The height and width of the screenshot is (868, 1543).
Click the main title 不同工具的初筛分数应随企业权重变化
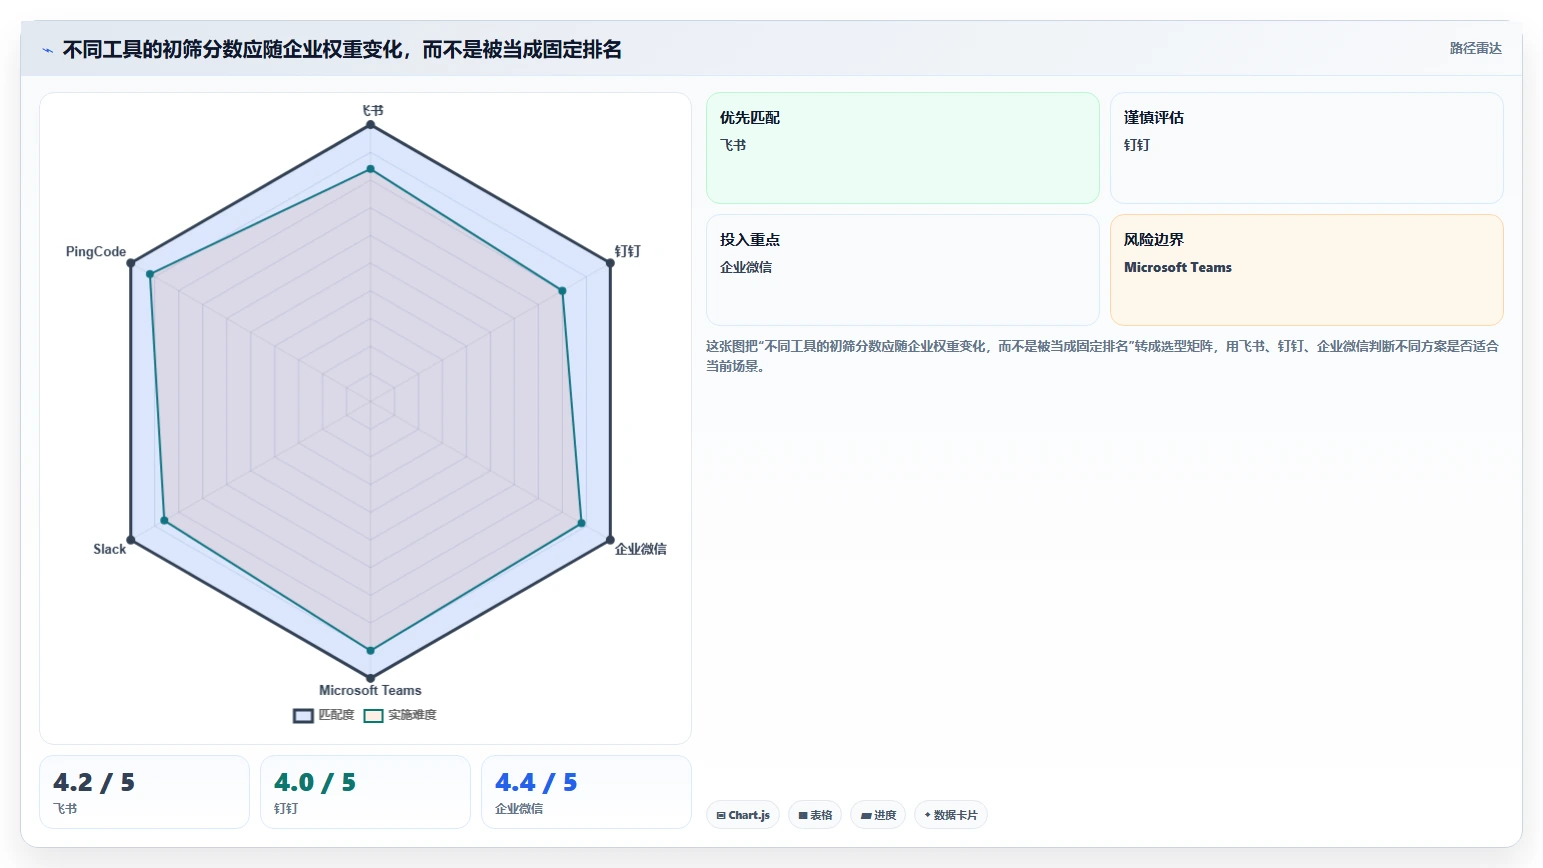[342, 50]
